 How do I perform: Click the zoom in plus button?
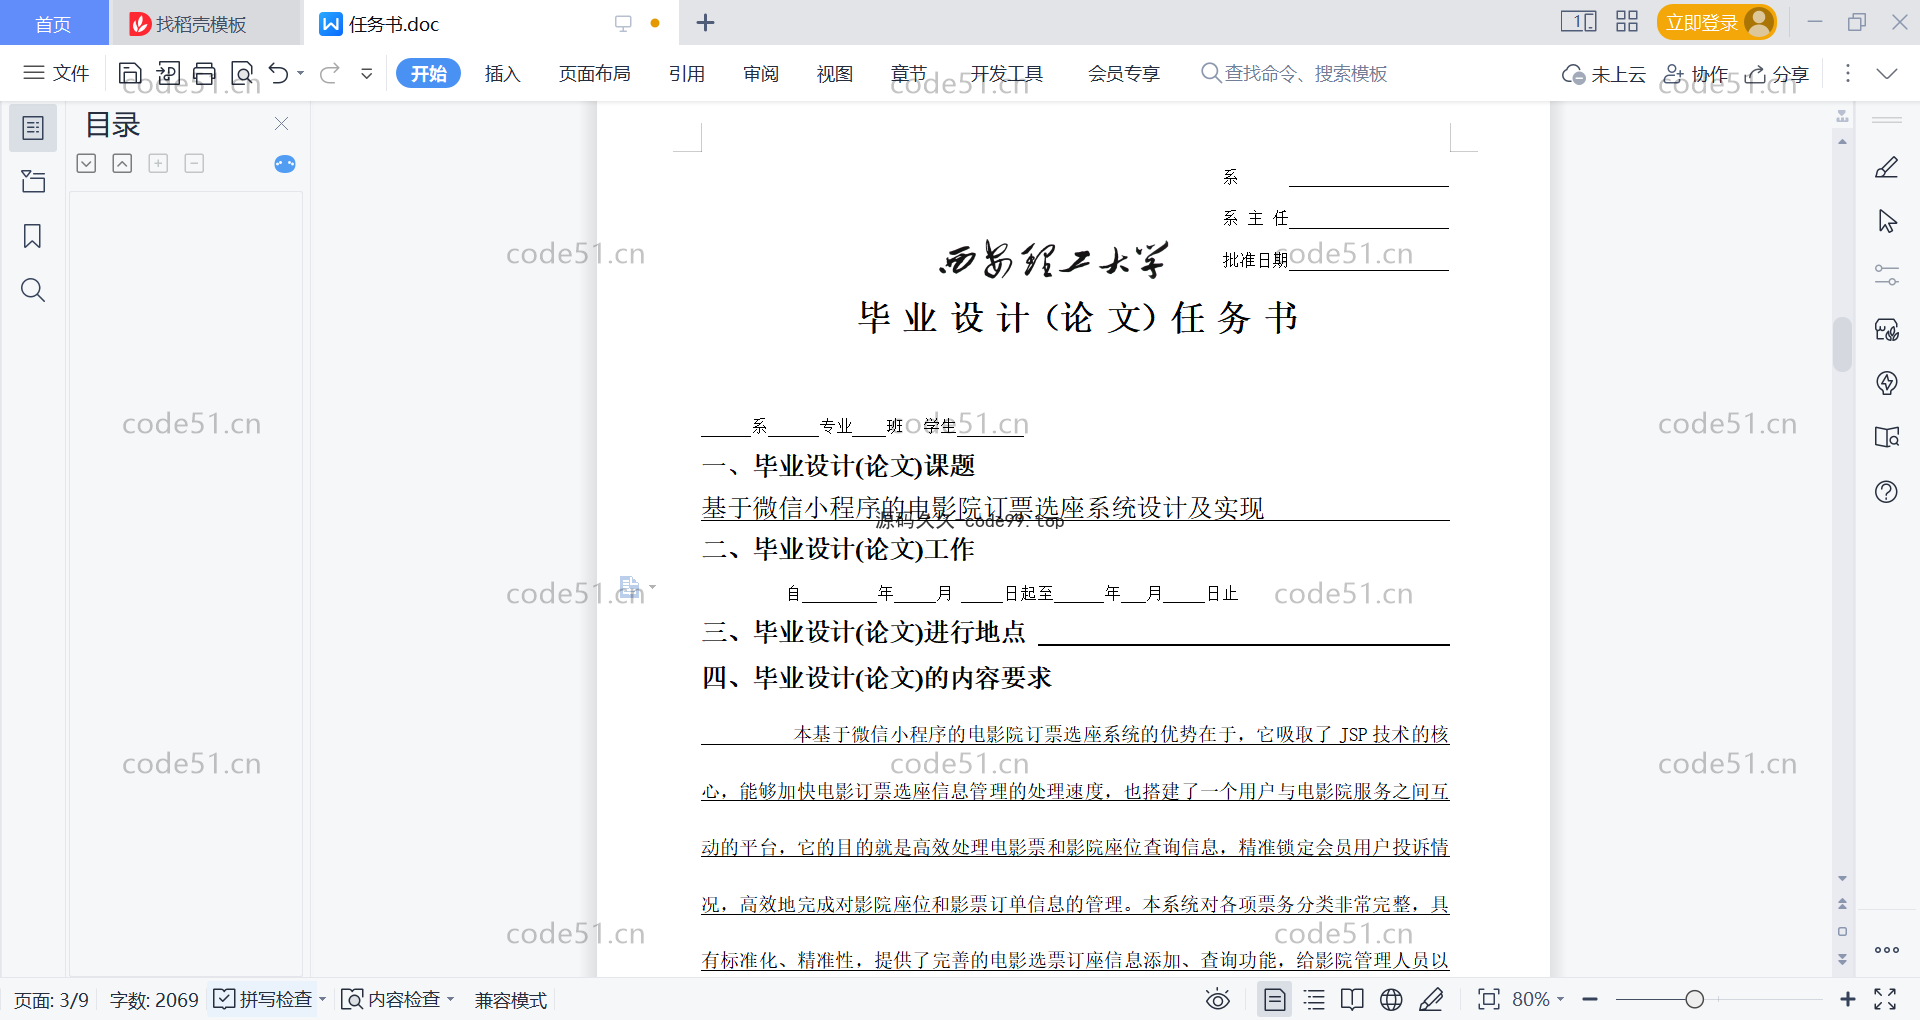point(1848,999)
